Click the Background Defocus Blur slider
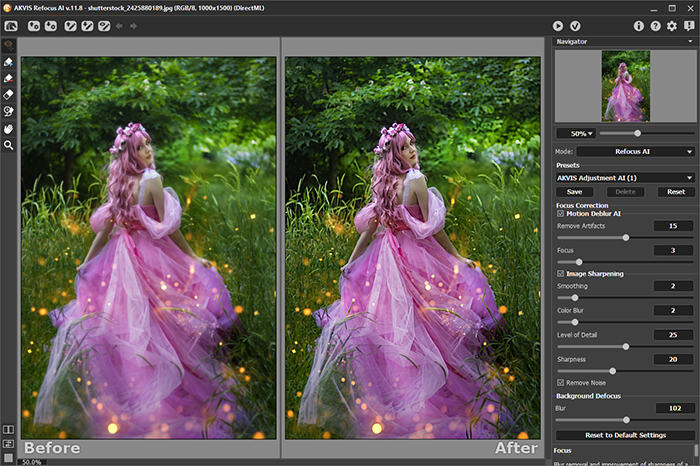This screenshot has height=466, width=700. point(625,420)
